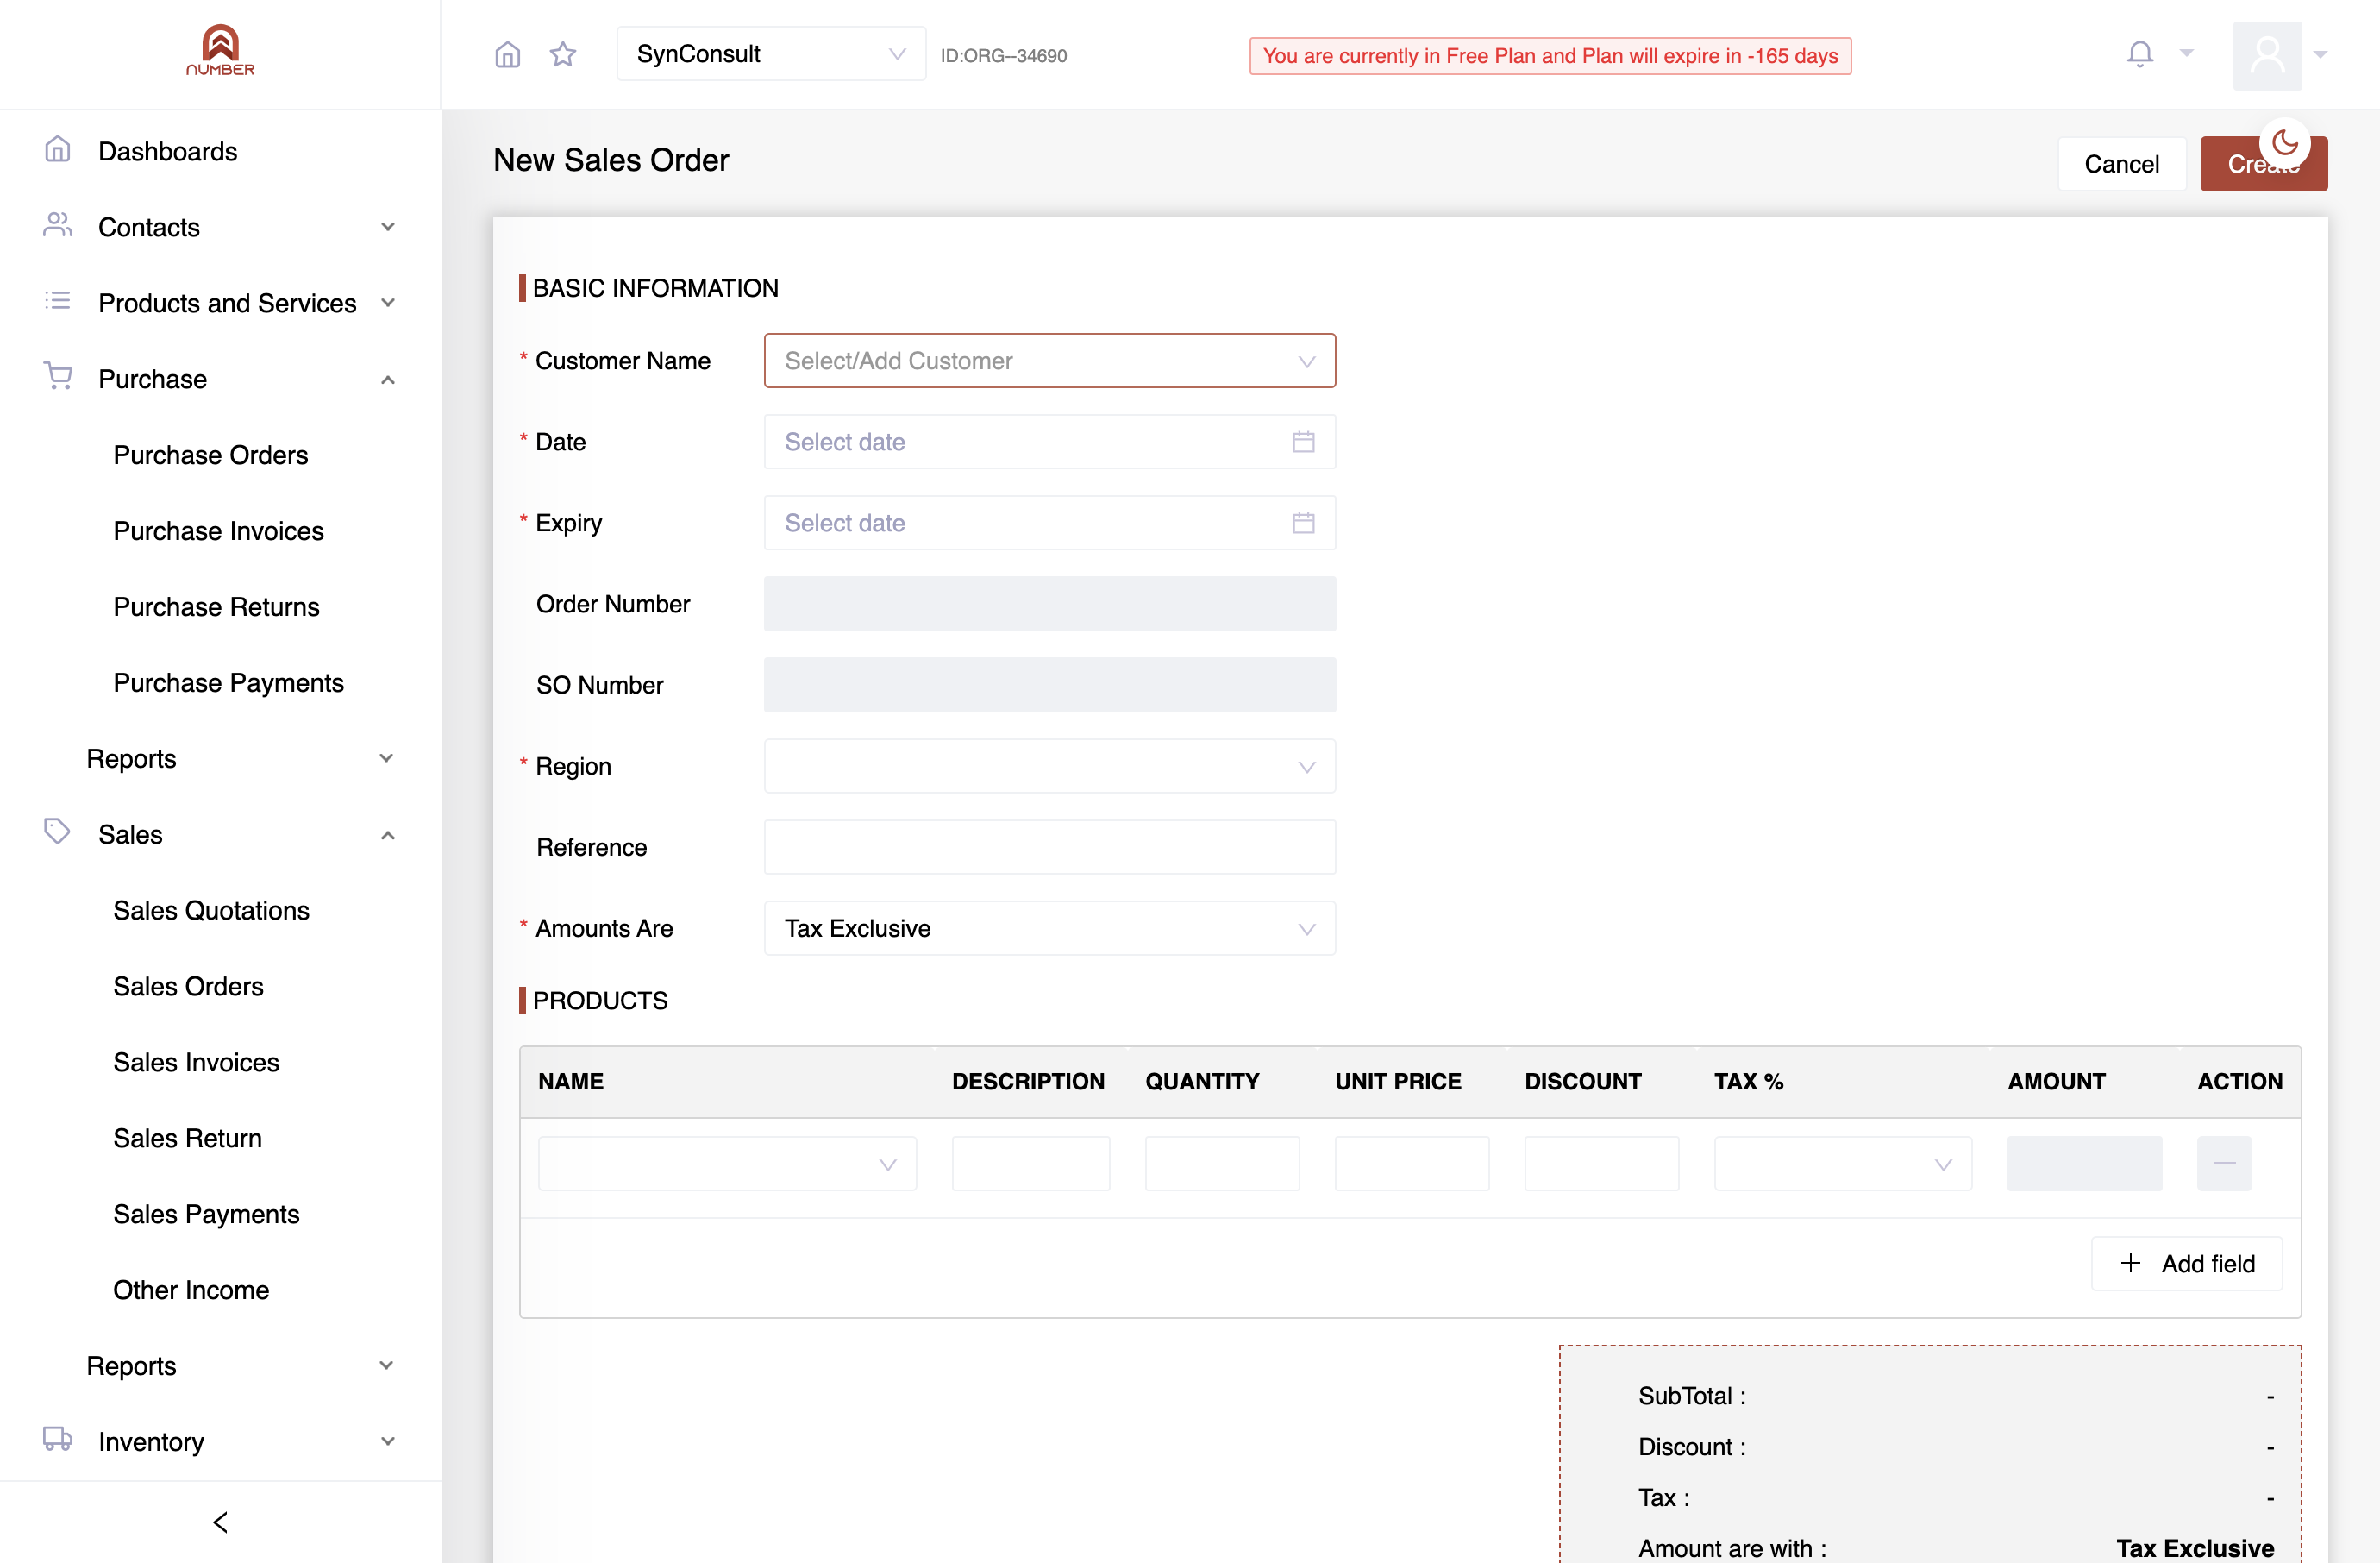Open product Name dropdown in table row
2380x1563 pixels.
[727, 1163]
